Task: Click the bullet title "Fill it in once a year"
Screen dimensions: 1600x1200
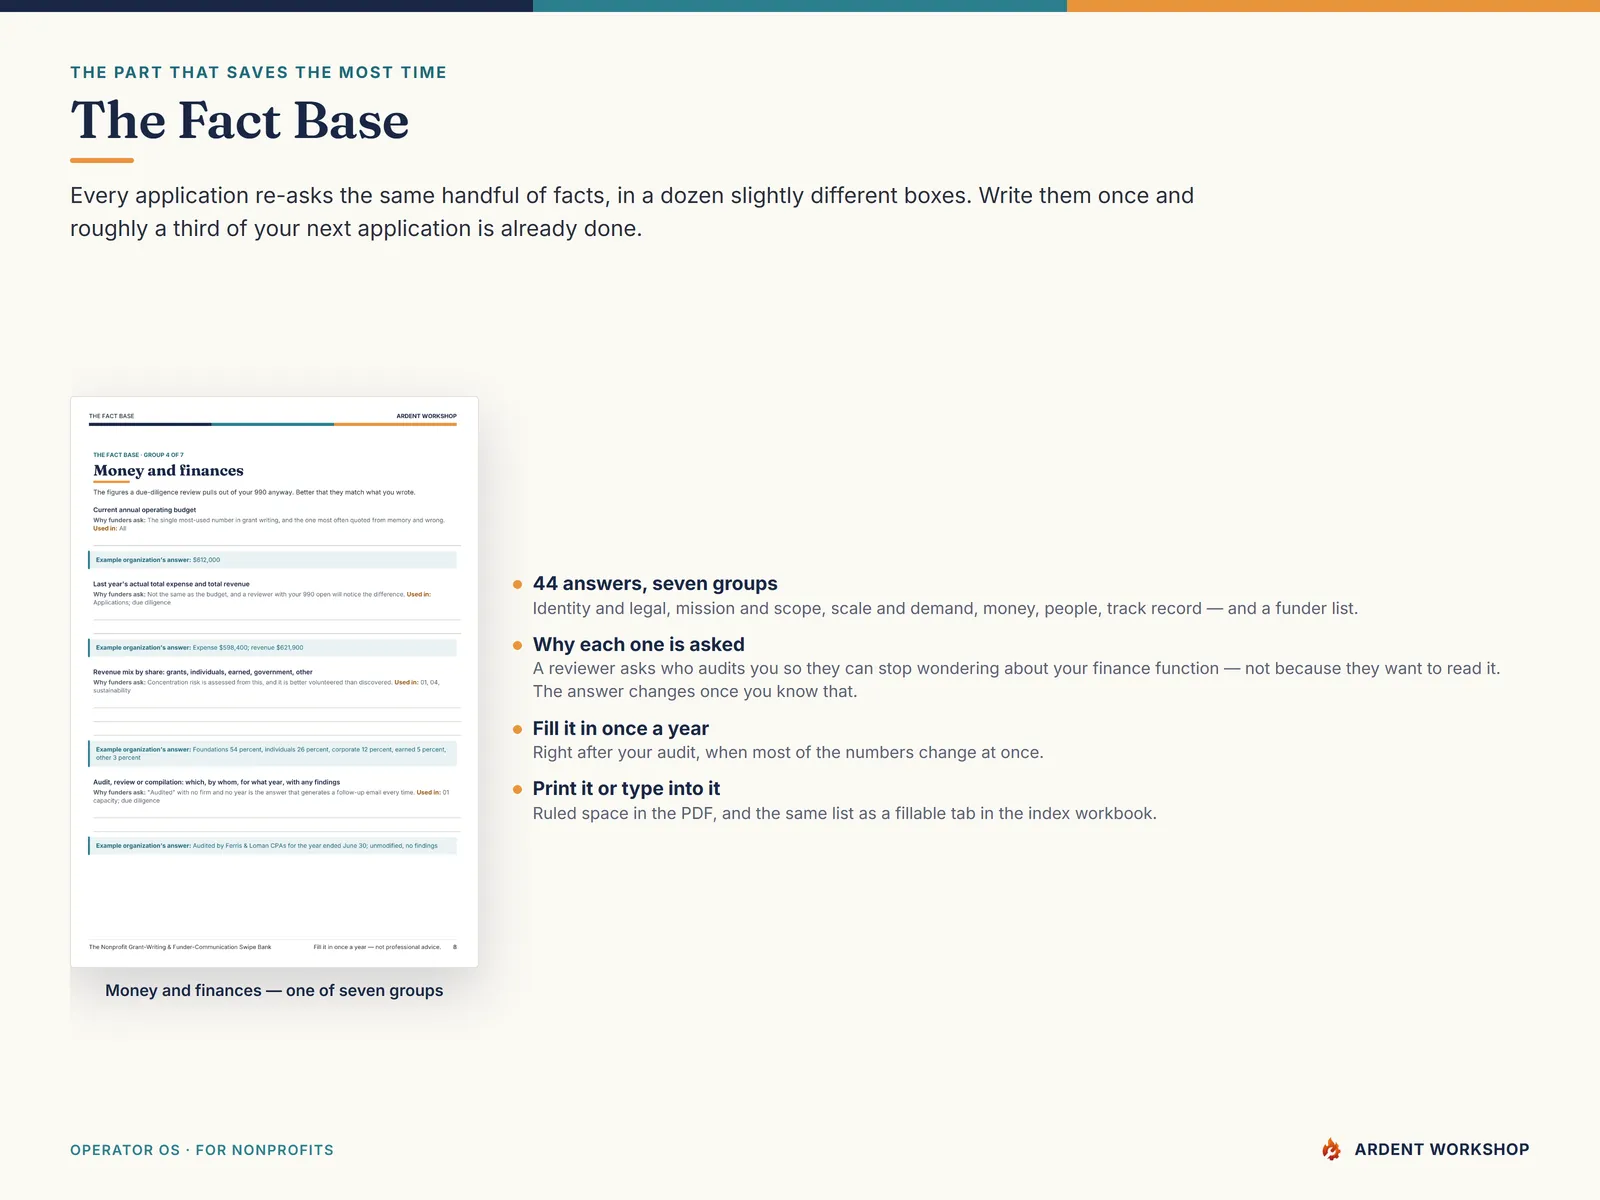Action: click(x=621, y=729)
